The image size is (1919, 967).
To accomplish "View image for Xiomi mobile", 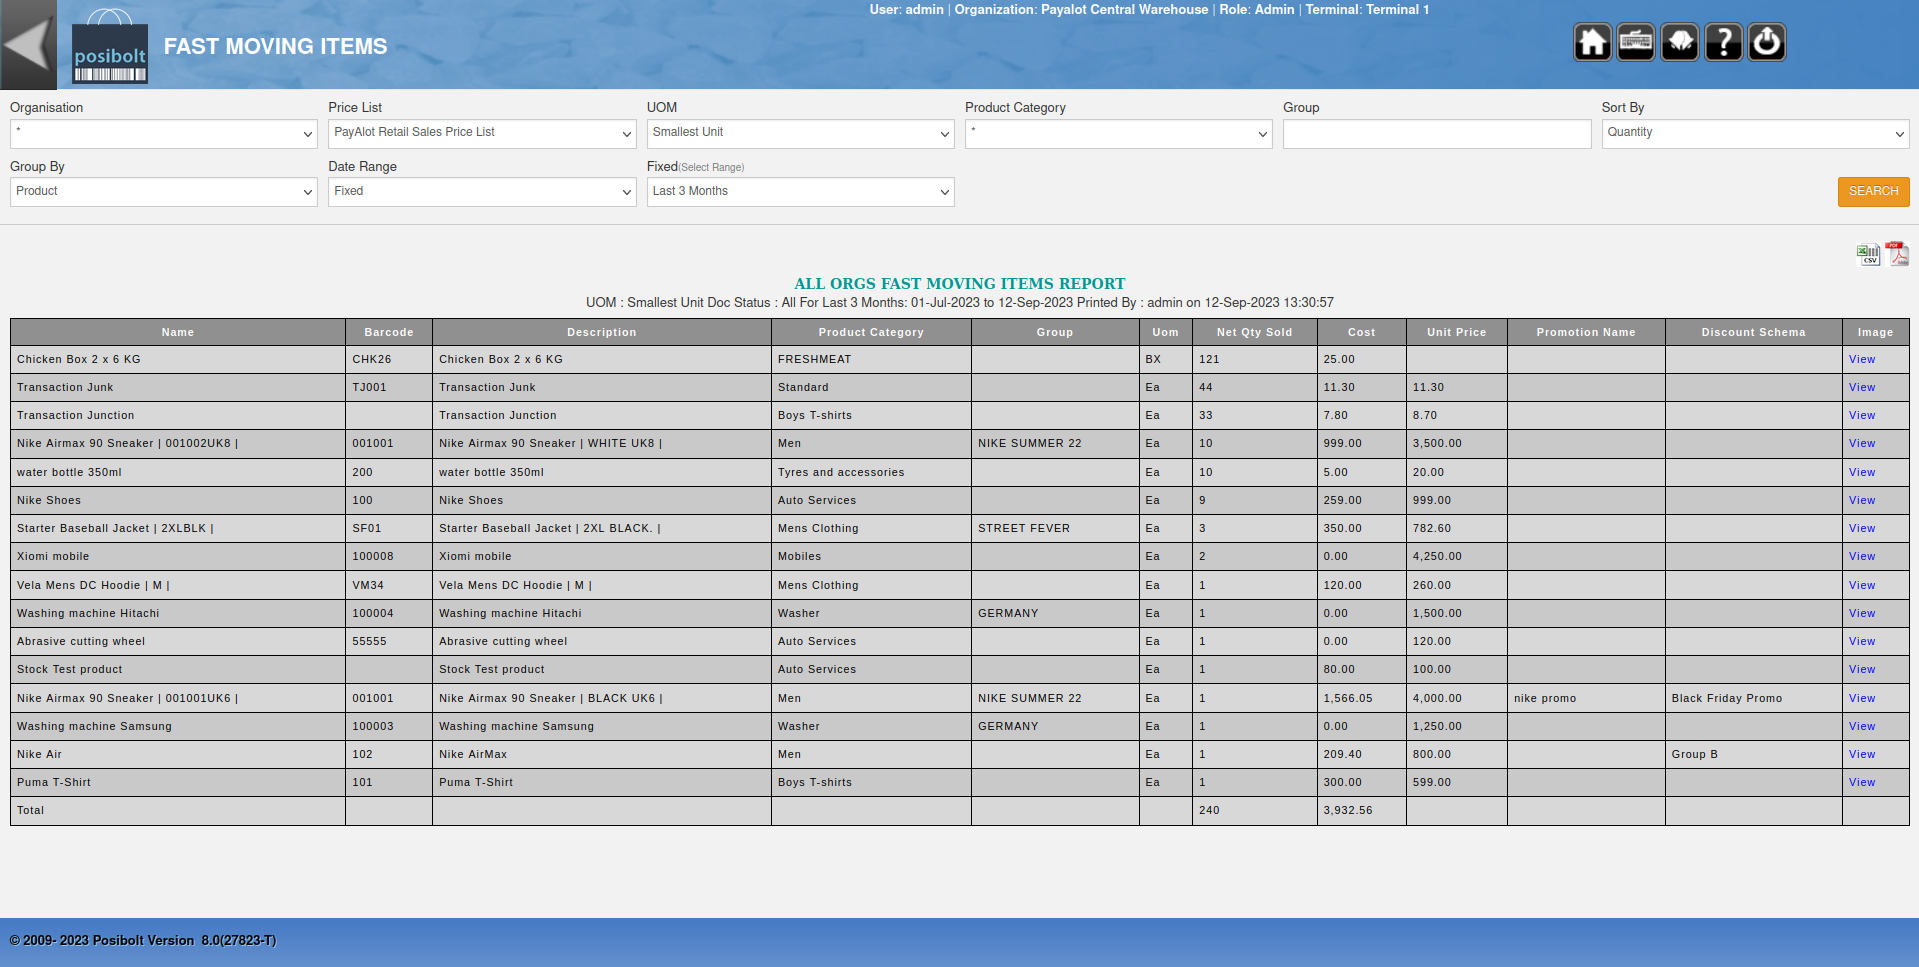I will (x=1862, y=557).
